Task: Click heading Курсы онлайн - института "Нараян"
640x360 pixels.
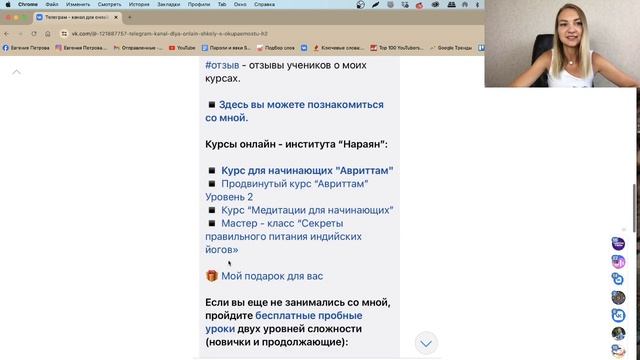Action: 296,144
